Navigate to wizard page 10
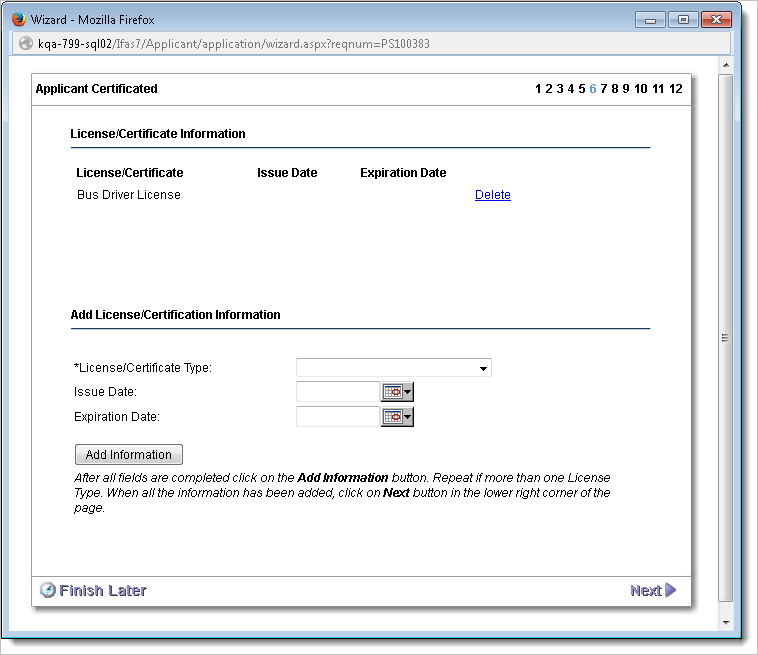Image resolution: width=758 pixels, height=655 pixels. [640, 89]
